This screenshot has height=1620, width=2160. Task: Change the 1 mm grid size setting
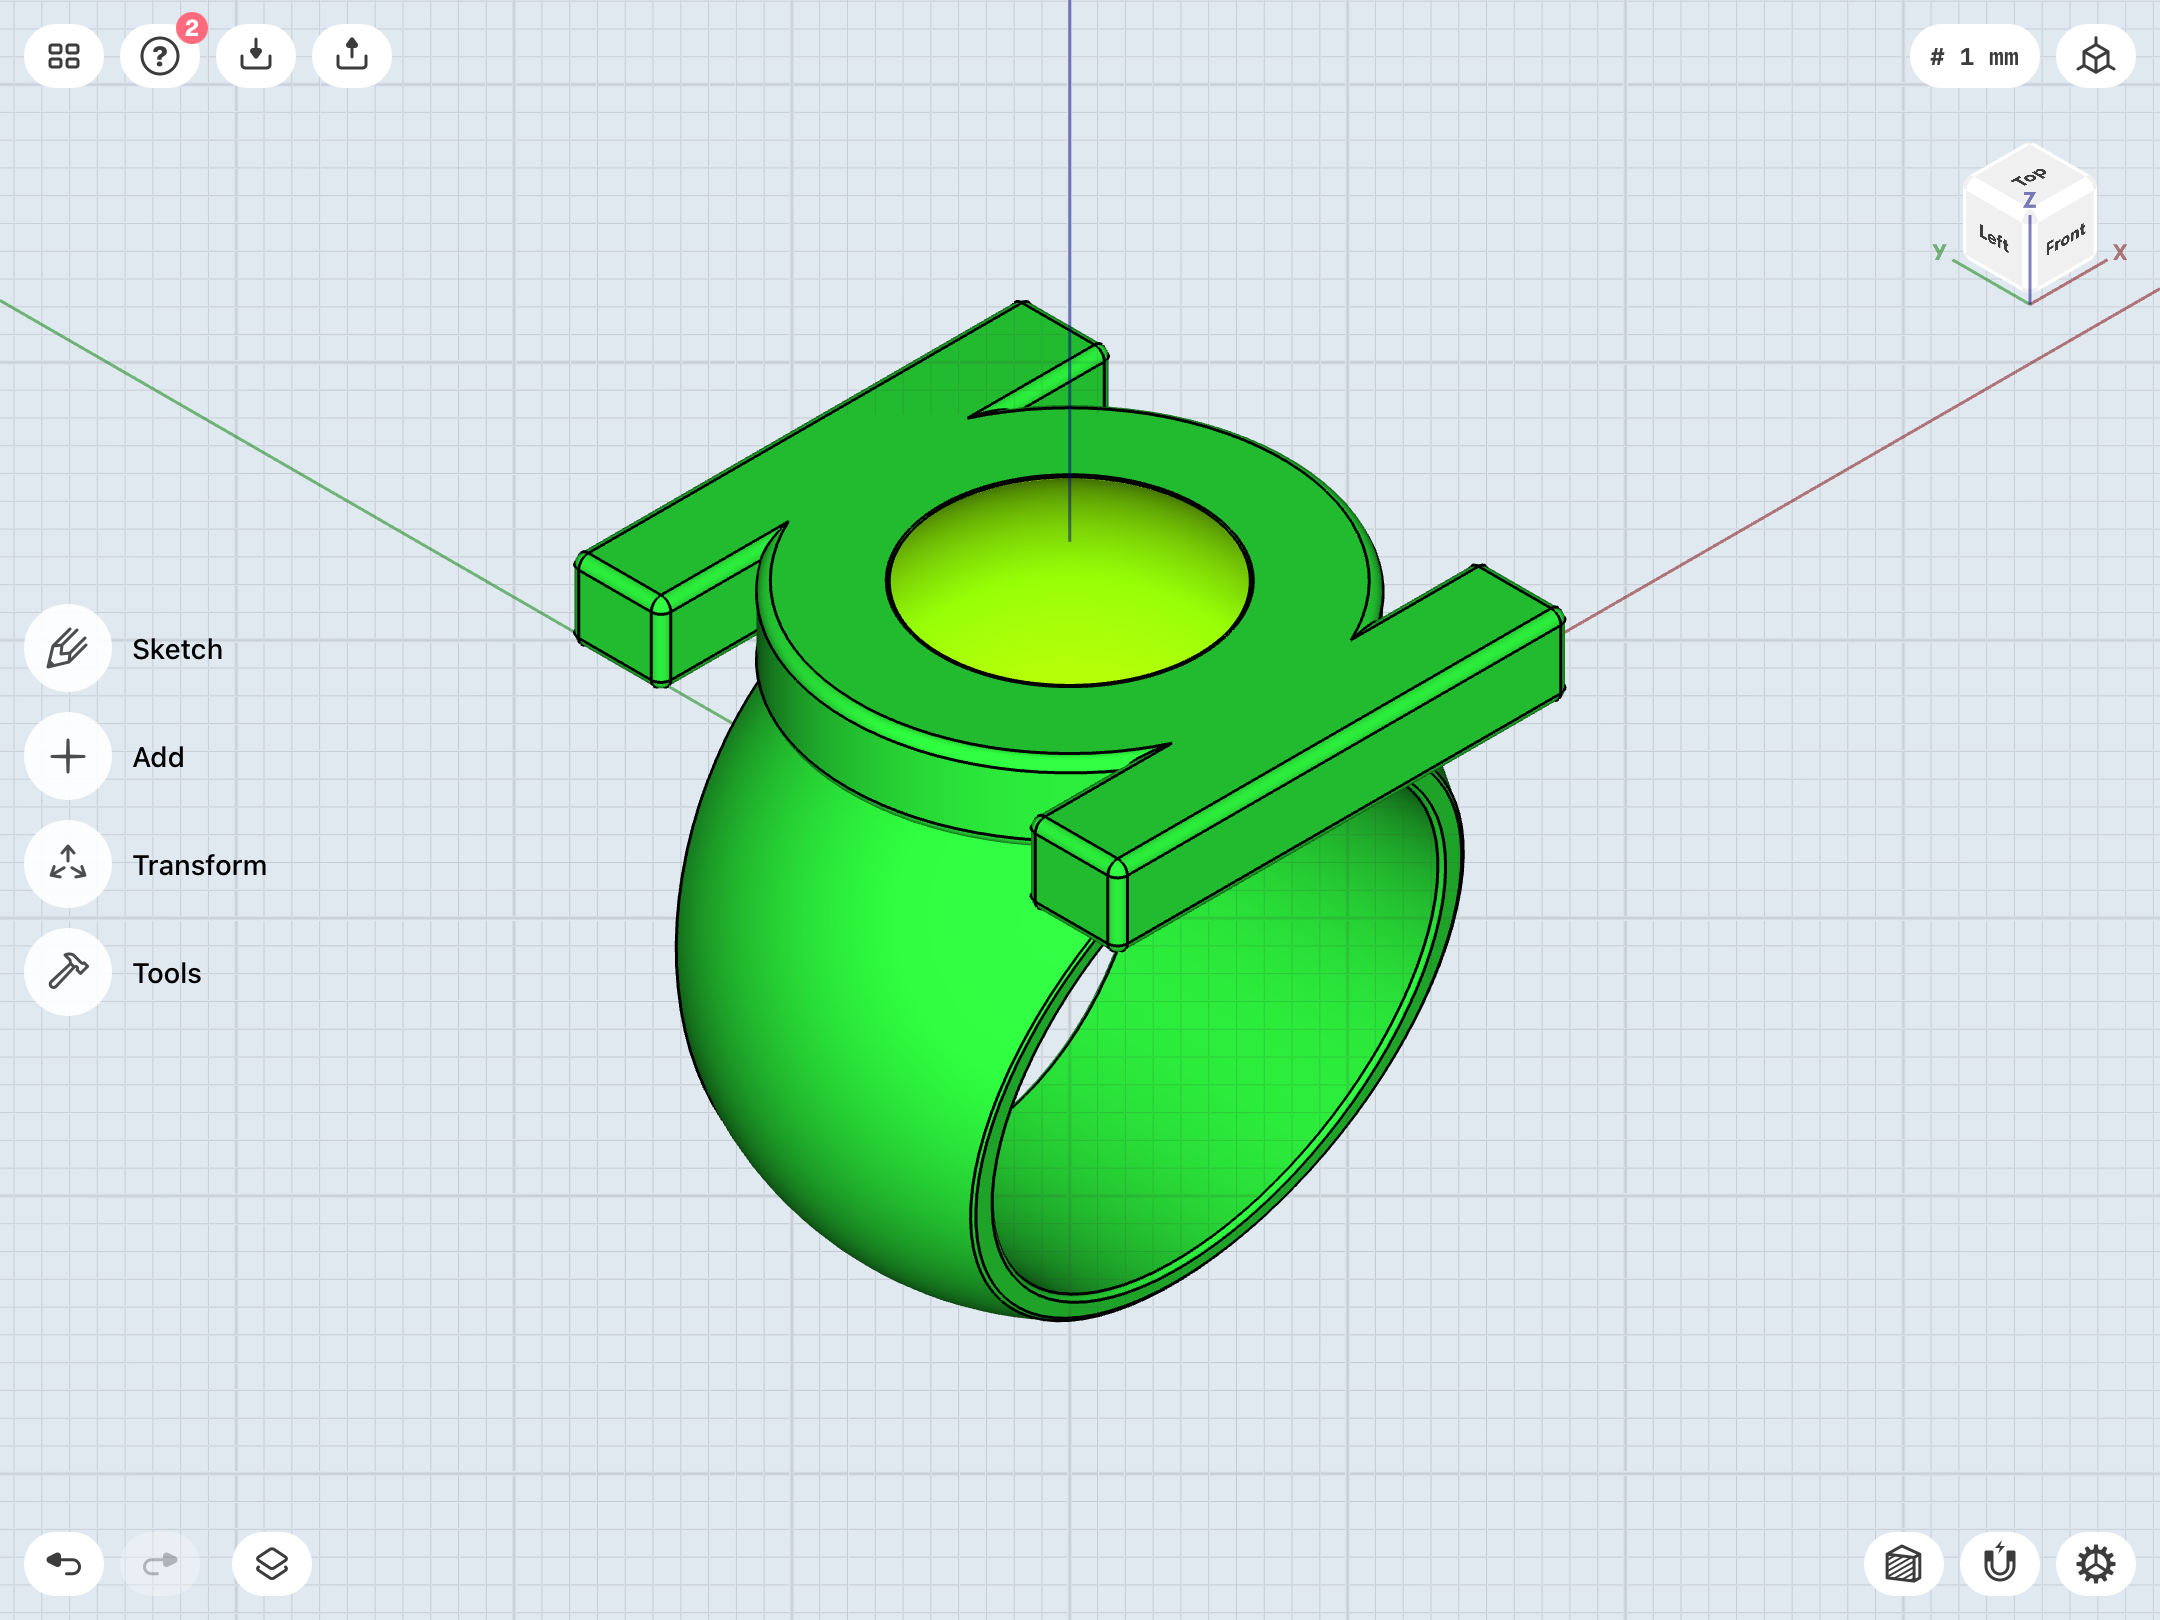[1974, 56]
